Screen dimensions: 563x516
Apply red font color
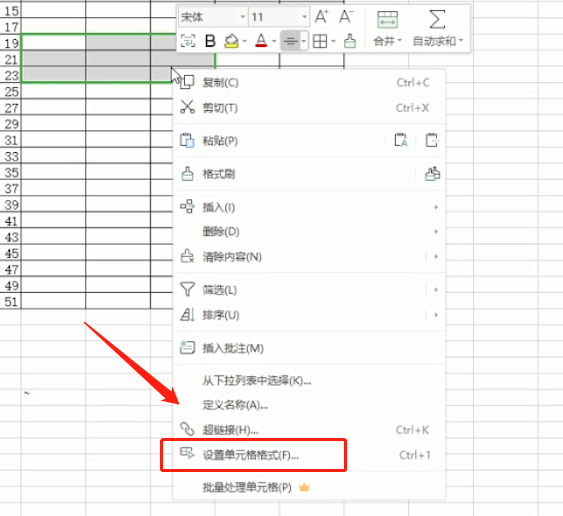click(261, 41)
